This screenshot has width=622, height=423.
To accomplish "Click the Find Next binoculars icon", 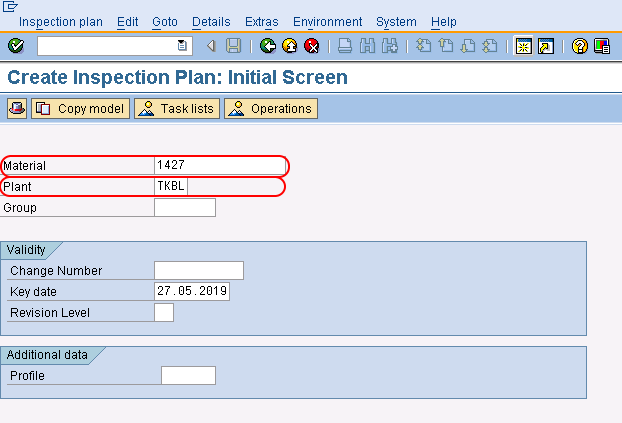I will pos(390,46).
